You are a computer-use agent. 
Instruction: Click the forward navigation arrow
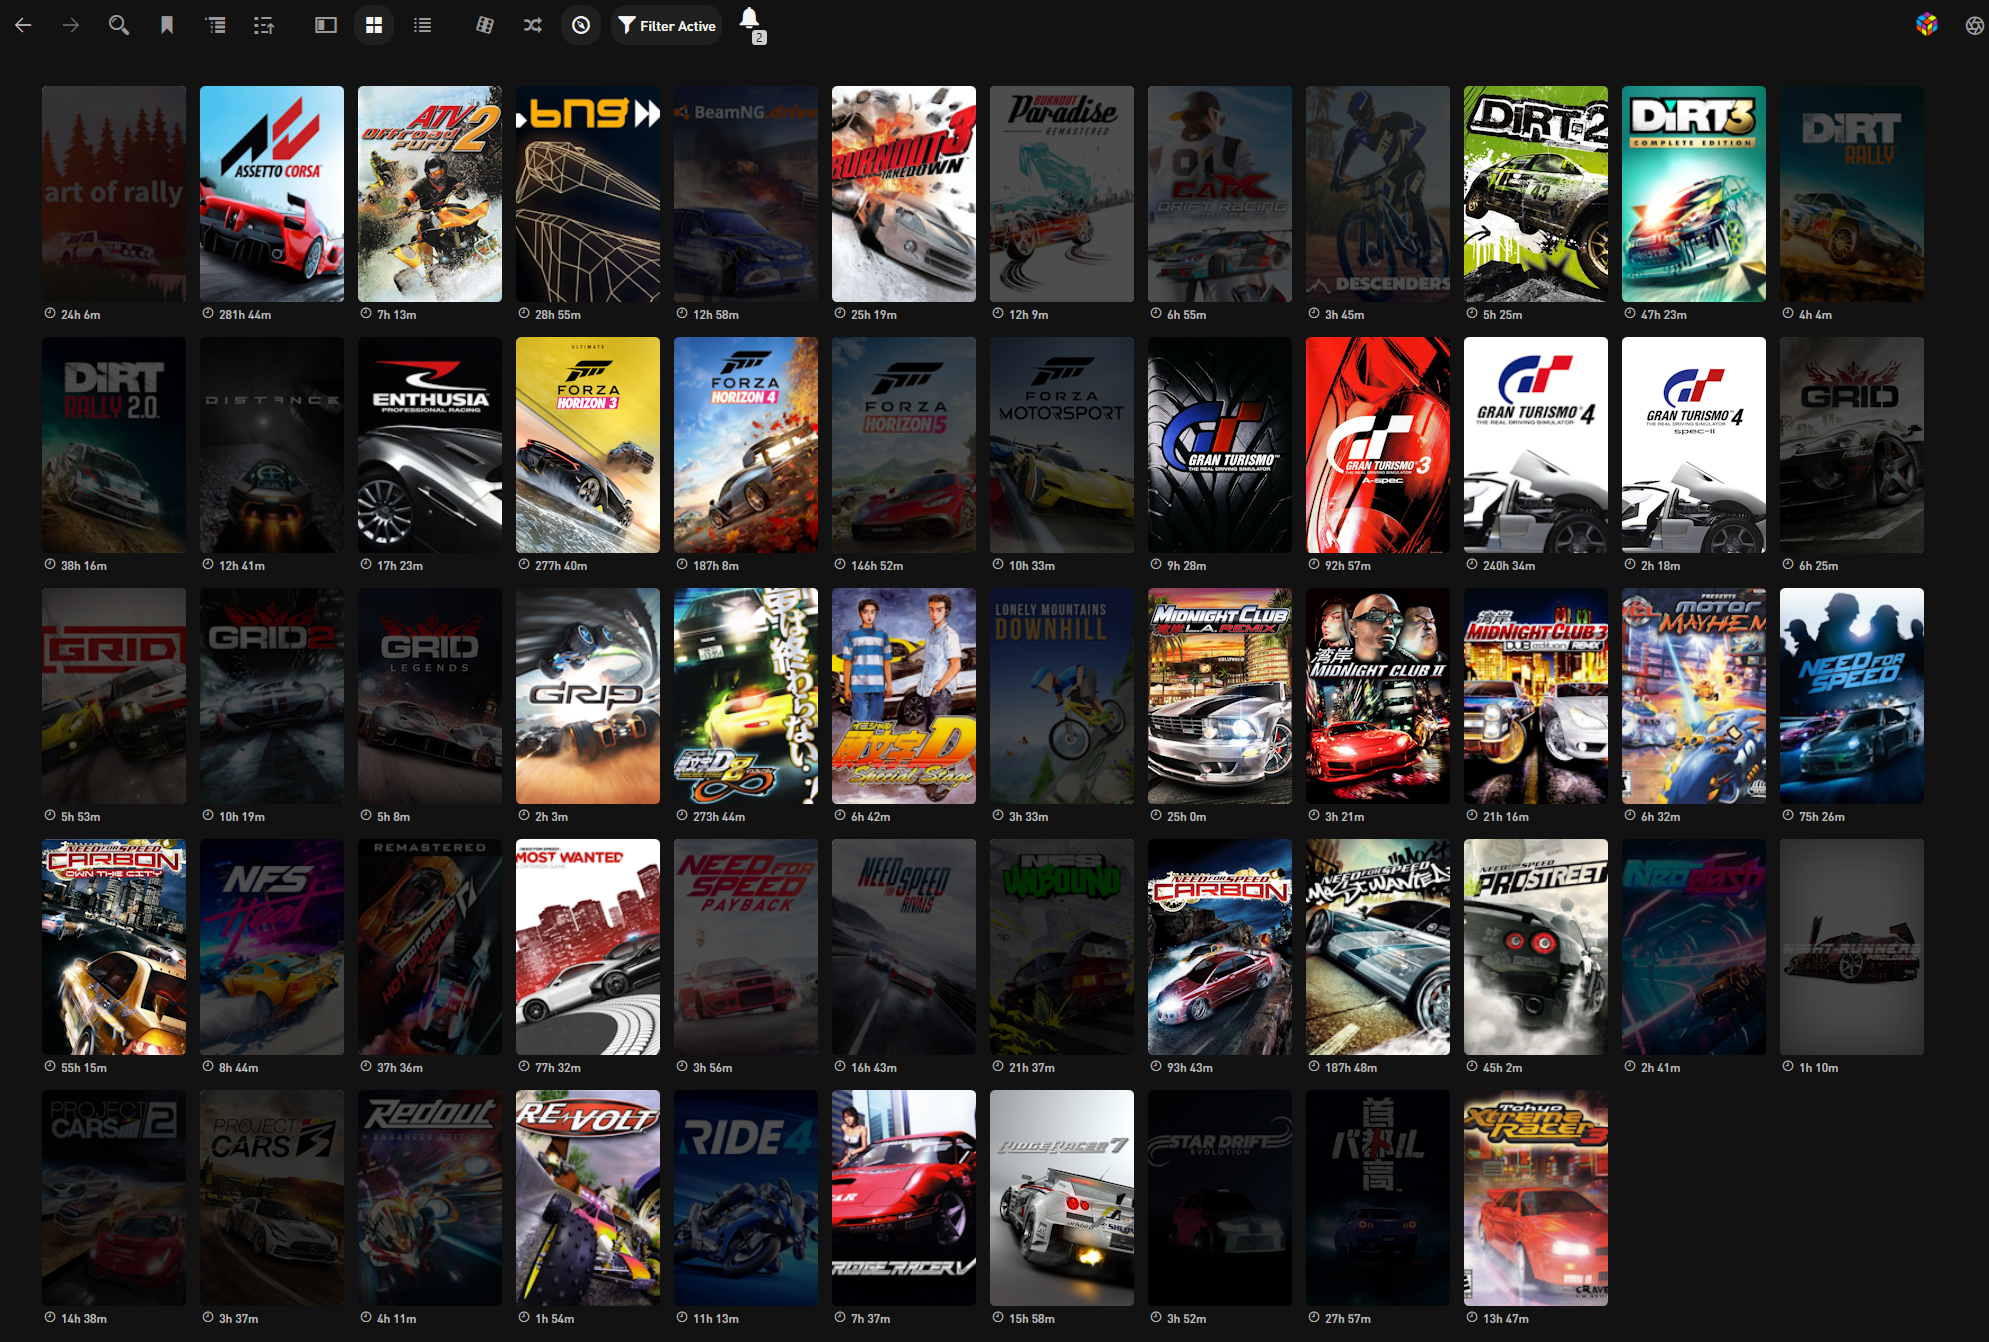click(x=71, y=25)
